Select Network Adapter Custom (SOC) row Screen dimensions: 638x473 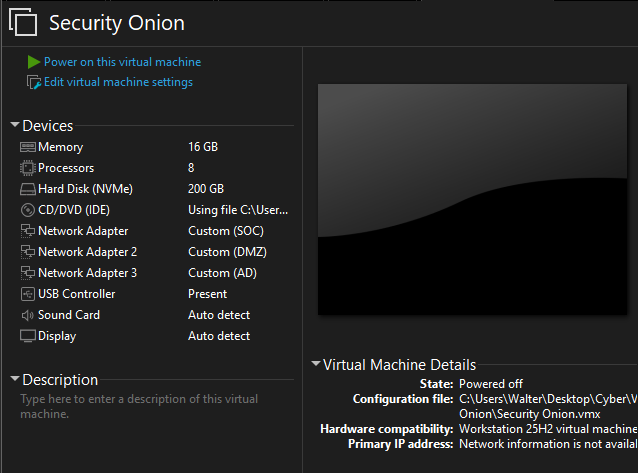[x=150, y=231]
